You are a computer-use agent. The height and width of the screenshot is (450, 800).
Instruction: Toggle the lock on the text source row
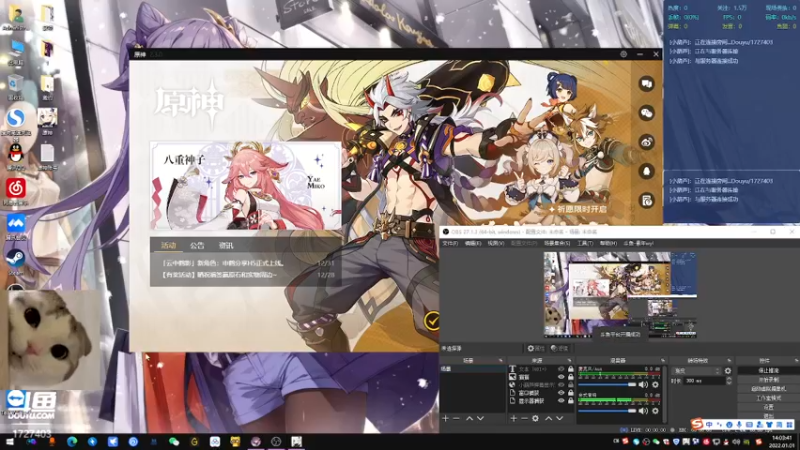pyautogui.click(x=571, y=369)
